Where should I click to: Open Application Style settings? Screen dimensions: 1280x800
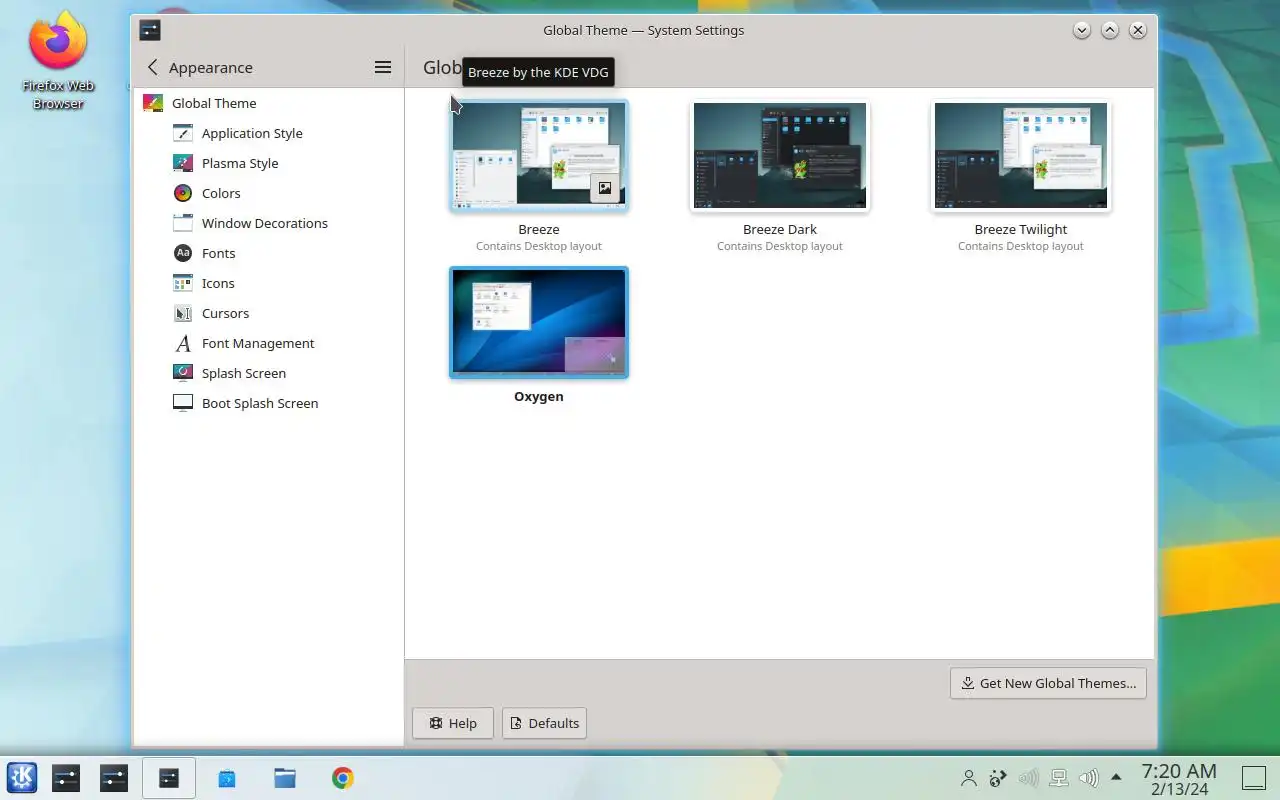pyautogui.click(x=268, y=133)
